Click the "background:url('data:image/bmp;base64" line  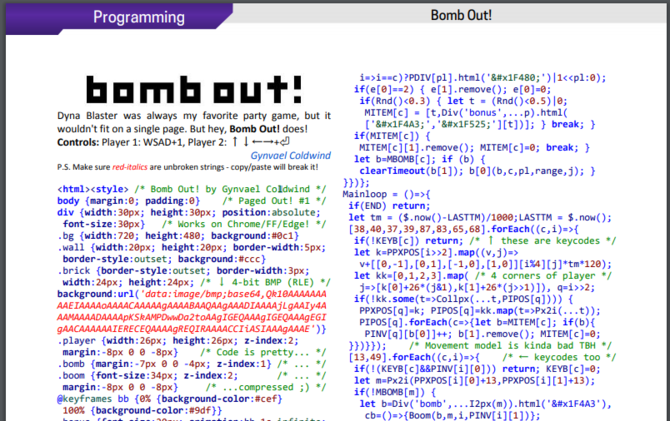click(x=192, y=294)
